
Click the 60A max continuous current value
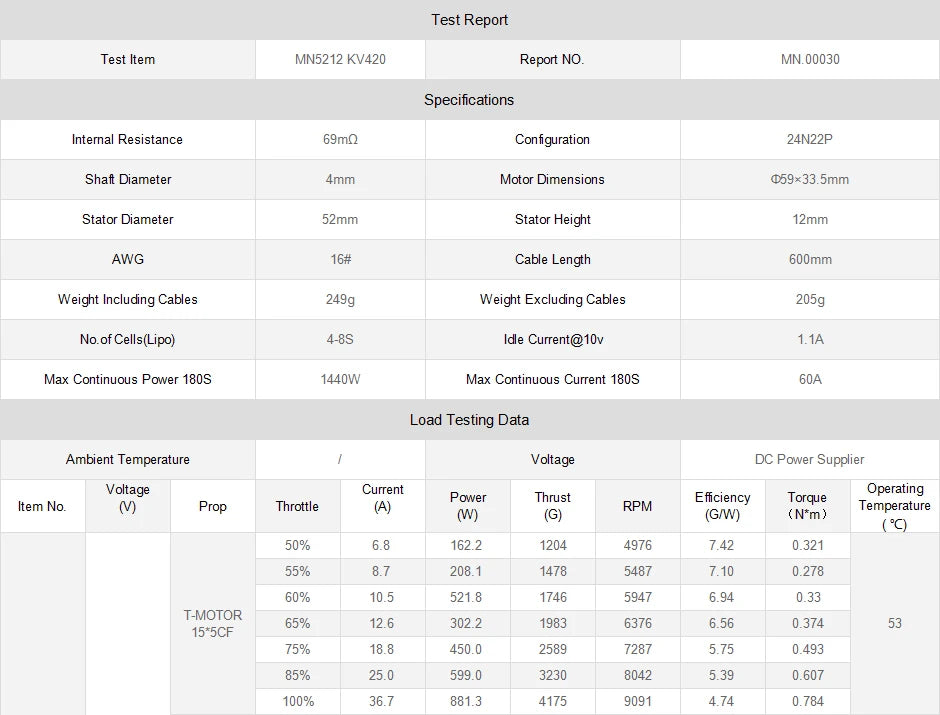point(810,379)
